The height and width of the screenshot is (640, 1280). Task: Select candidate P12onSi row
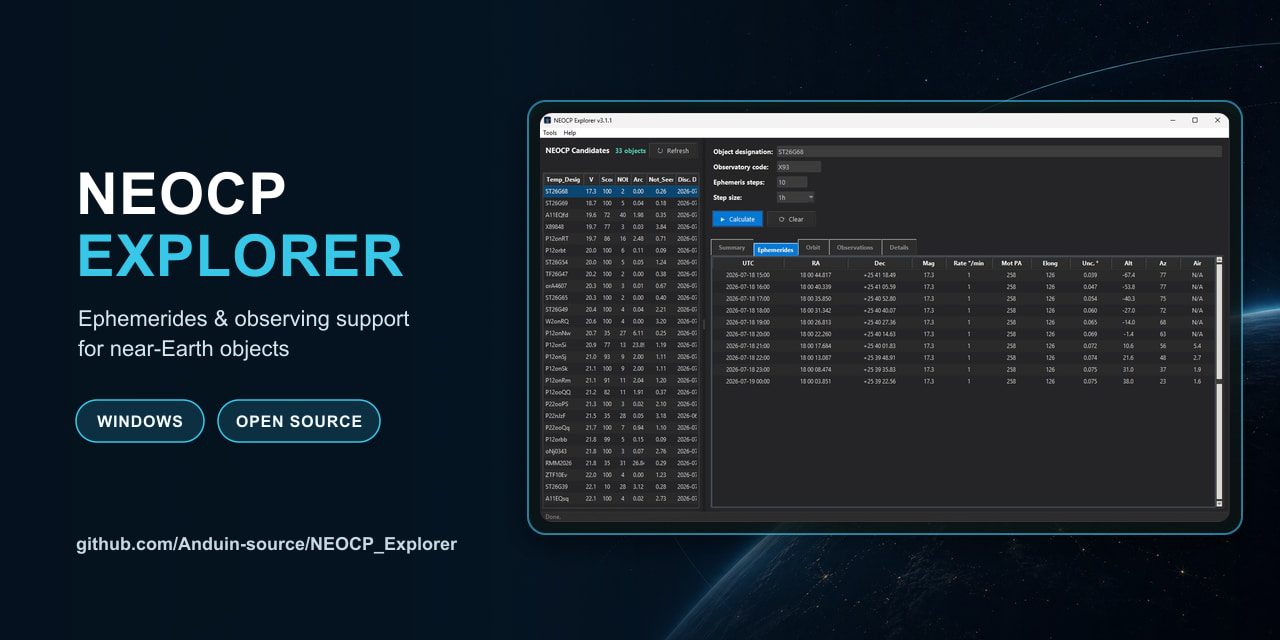click(621, 344)
